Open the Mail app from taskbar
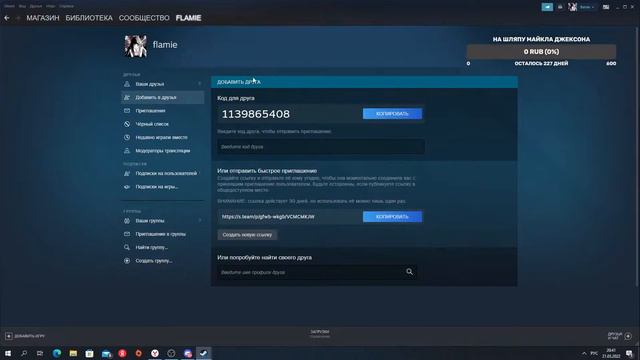 [106, 353]
